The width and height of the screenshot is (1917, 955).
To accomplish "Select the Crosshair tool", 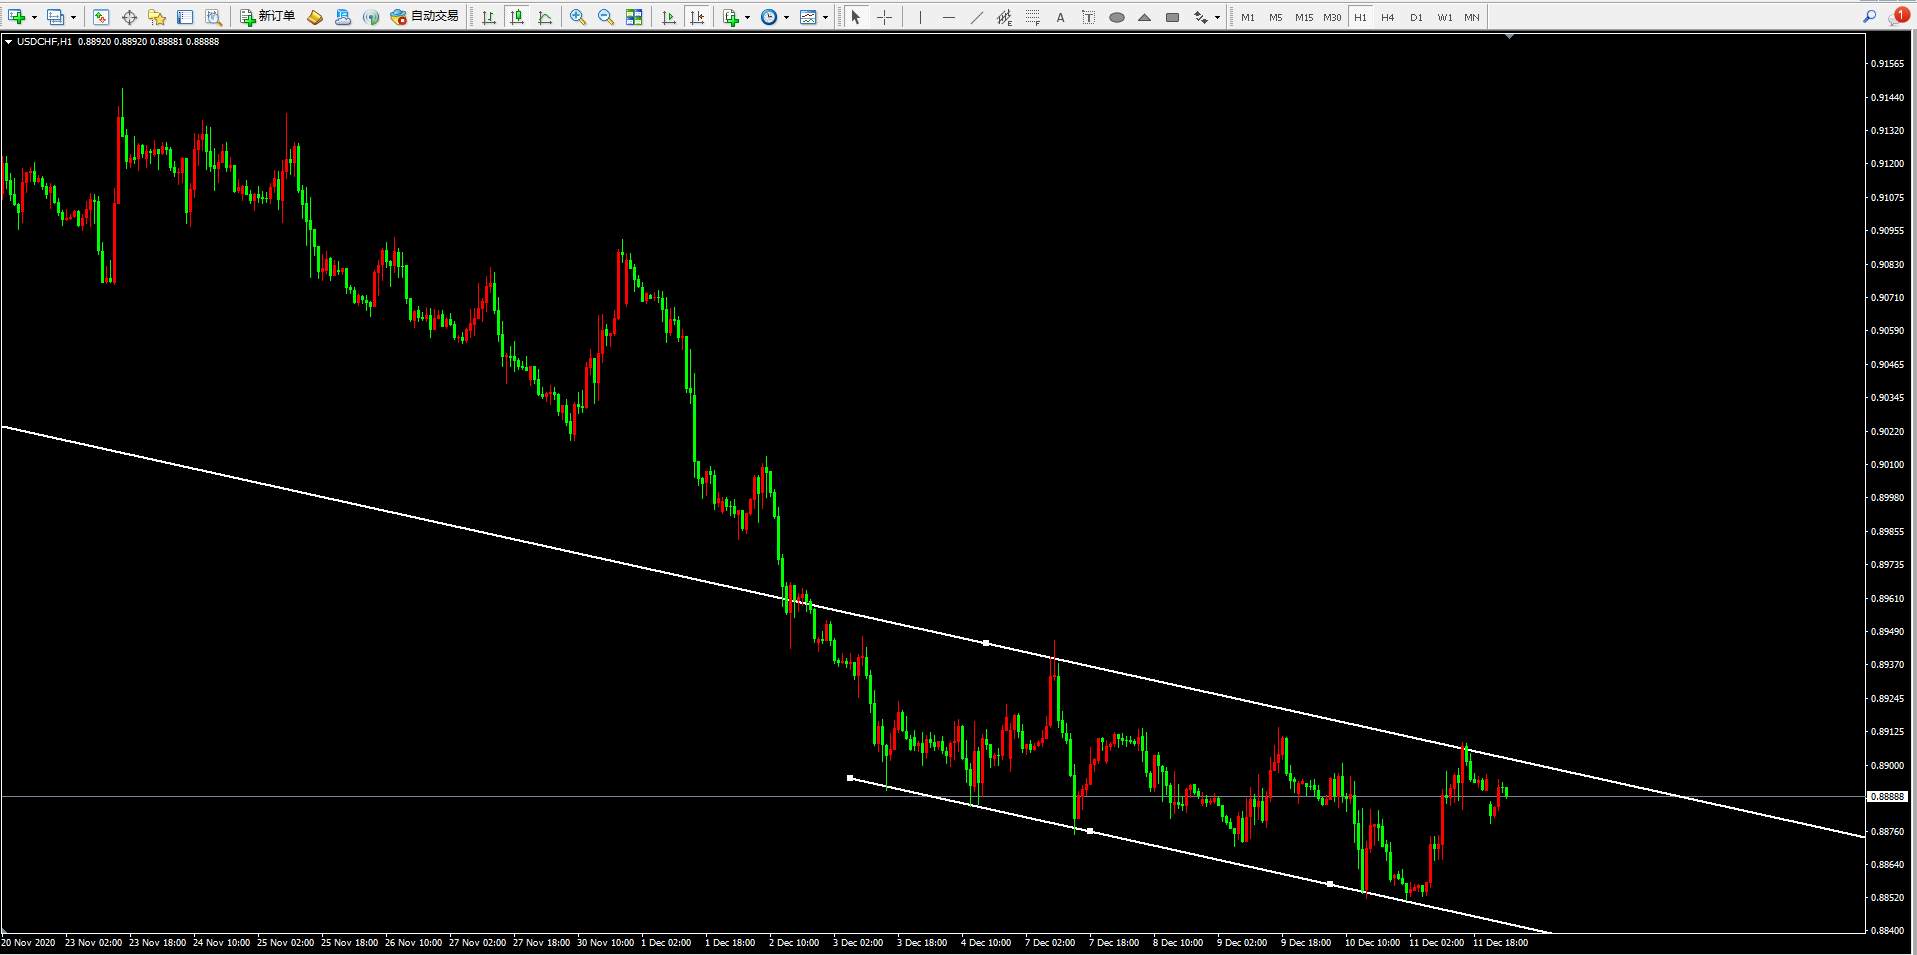I will (884, 17).
